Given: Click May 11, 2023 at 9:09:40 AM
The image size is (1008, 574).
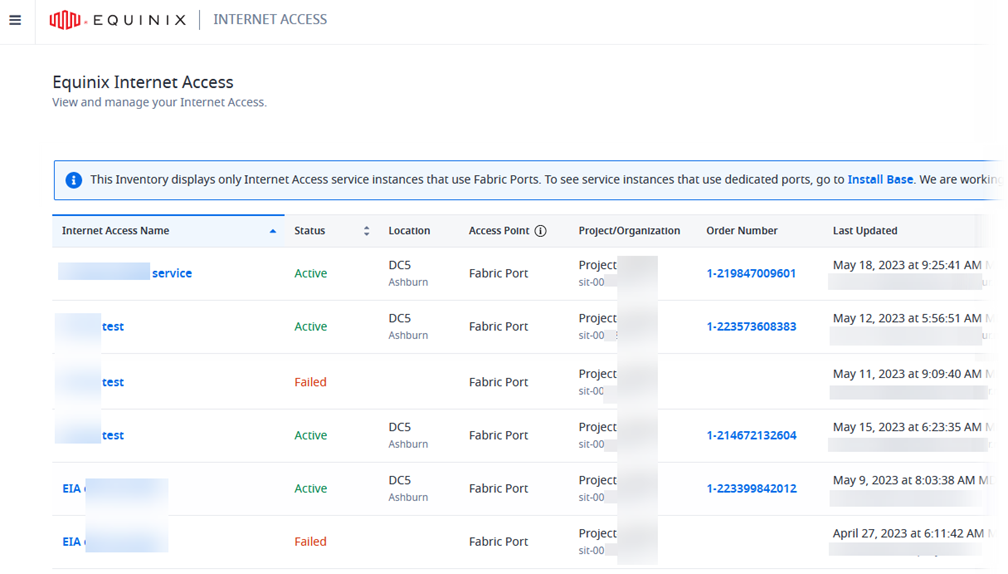Looking at the screenshot, I should (x=906, y=373).
